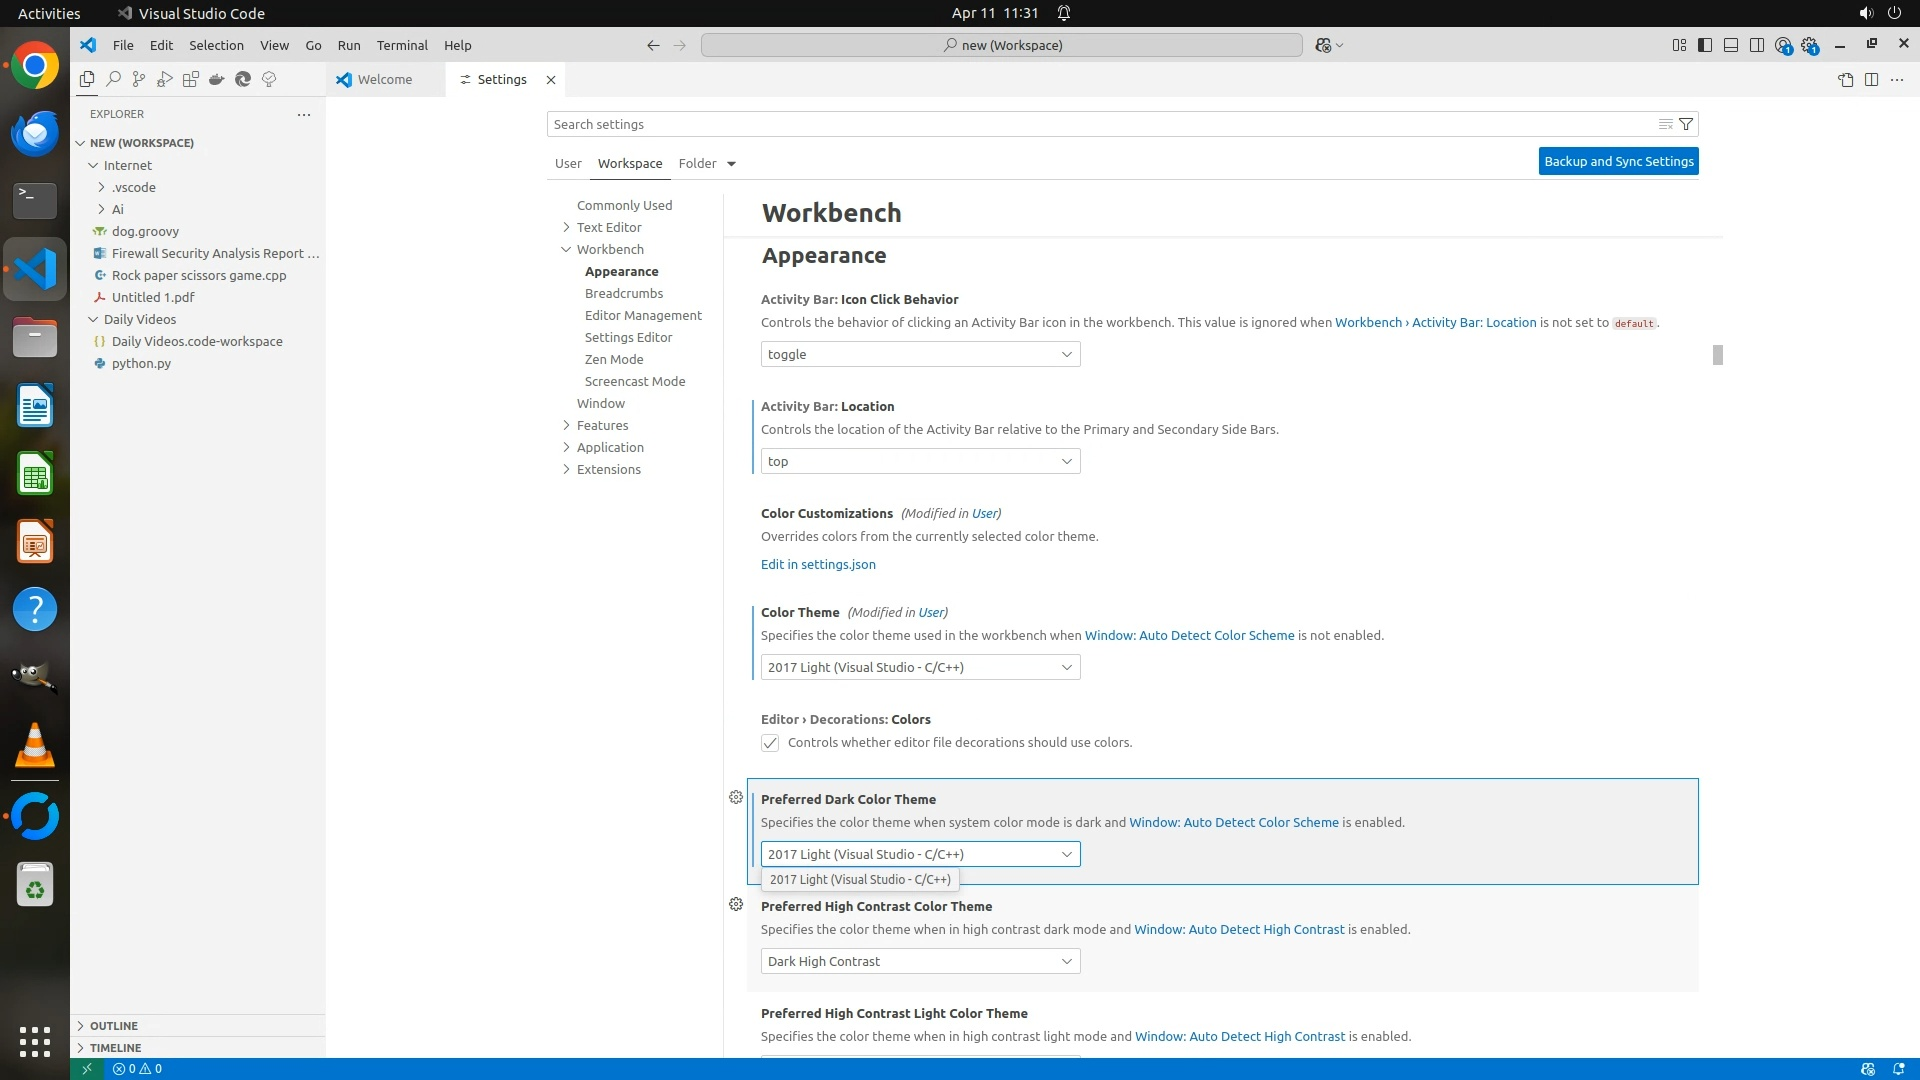Click Backup and Sync Settings button

1618,161
